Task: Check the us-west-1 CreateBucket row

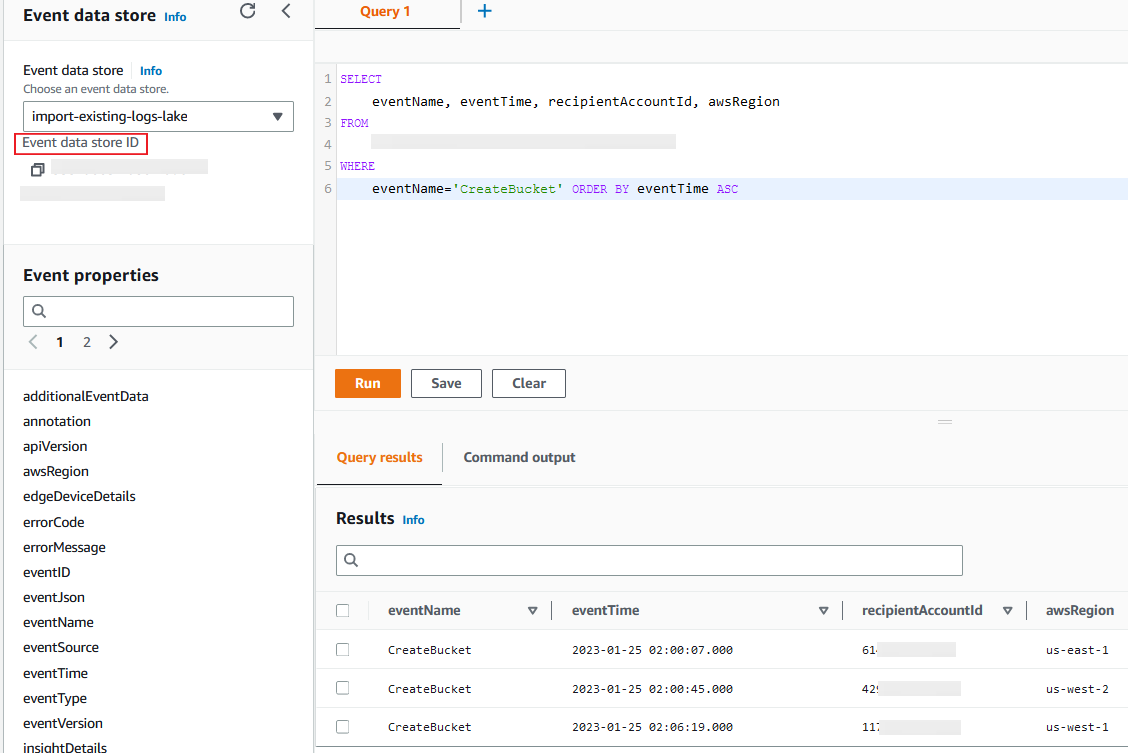Action: 343,726
